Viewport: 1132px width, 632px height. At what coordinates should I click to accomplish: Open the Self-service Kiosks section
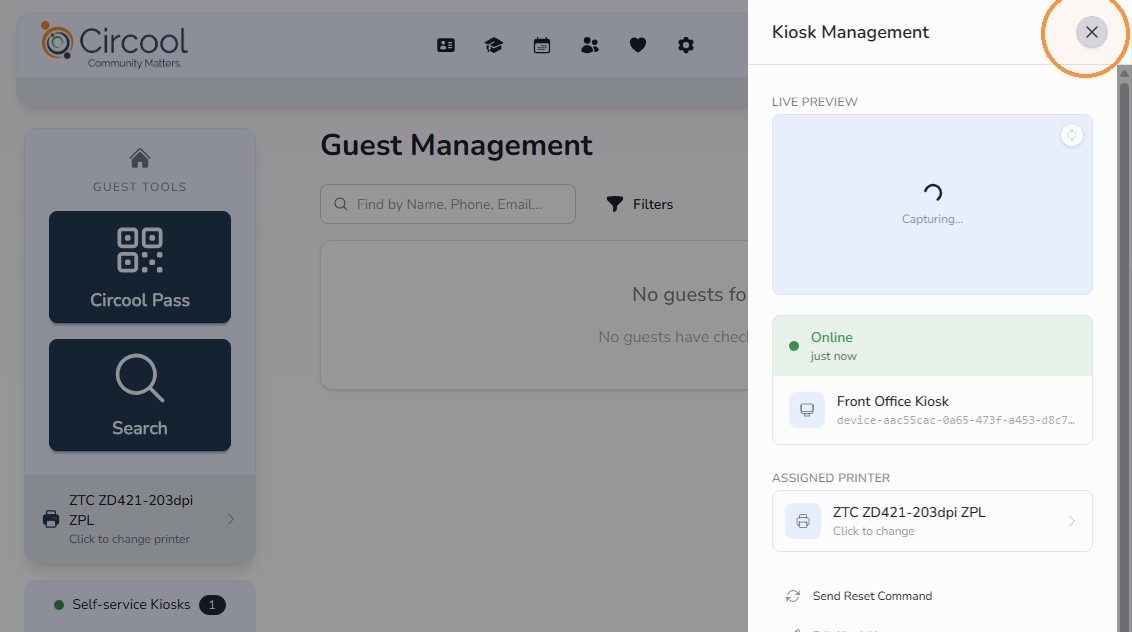click(140, 605)
